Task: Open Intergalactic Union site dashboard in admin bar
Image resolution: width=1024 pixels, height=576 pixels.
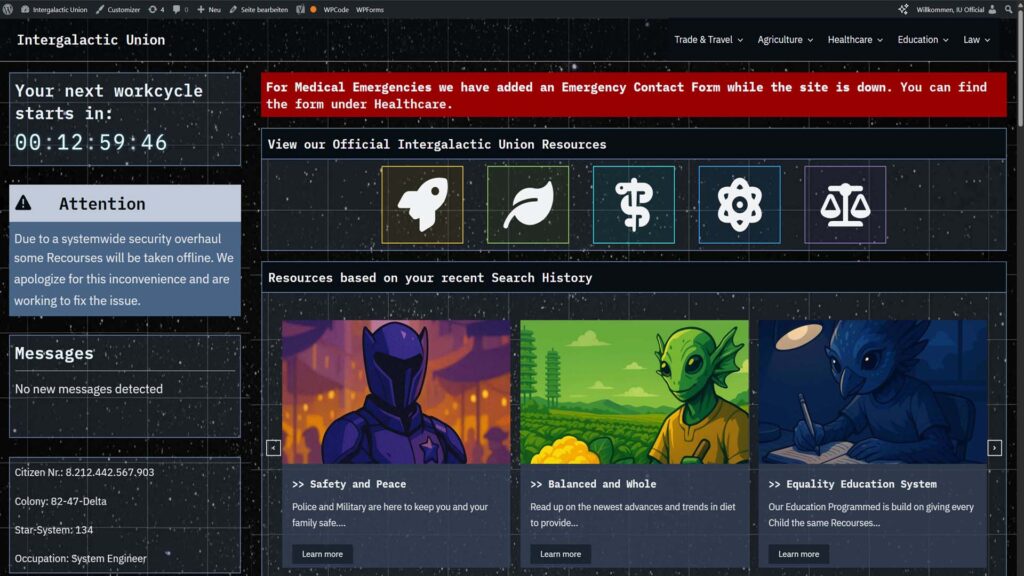Action: click(54, 9)
